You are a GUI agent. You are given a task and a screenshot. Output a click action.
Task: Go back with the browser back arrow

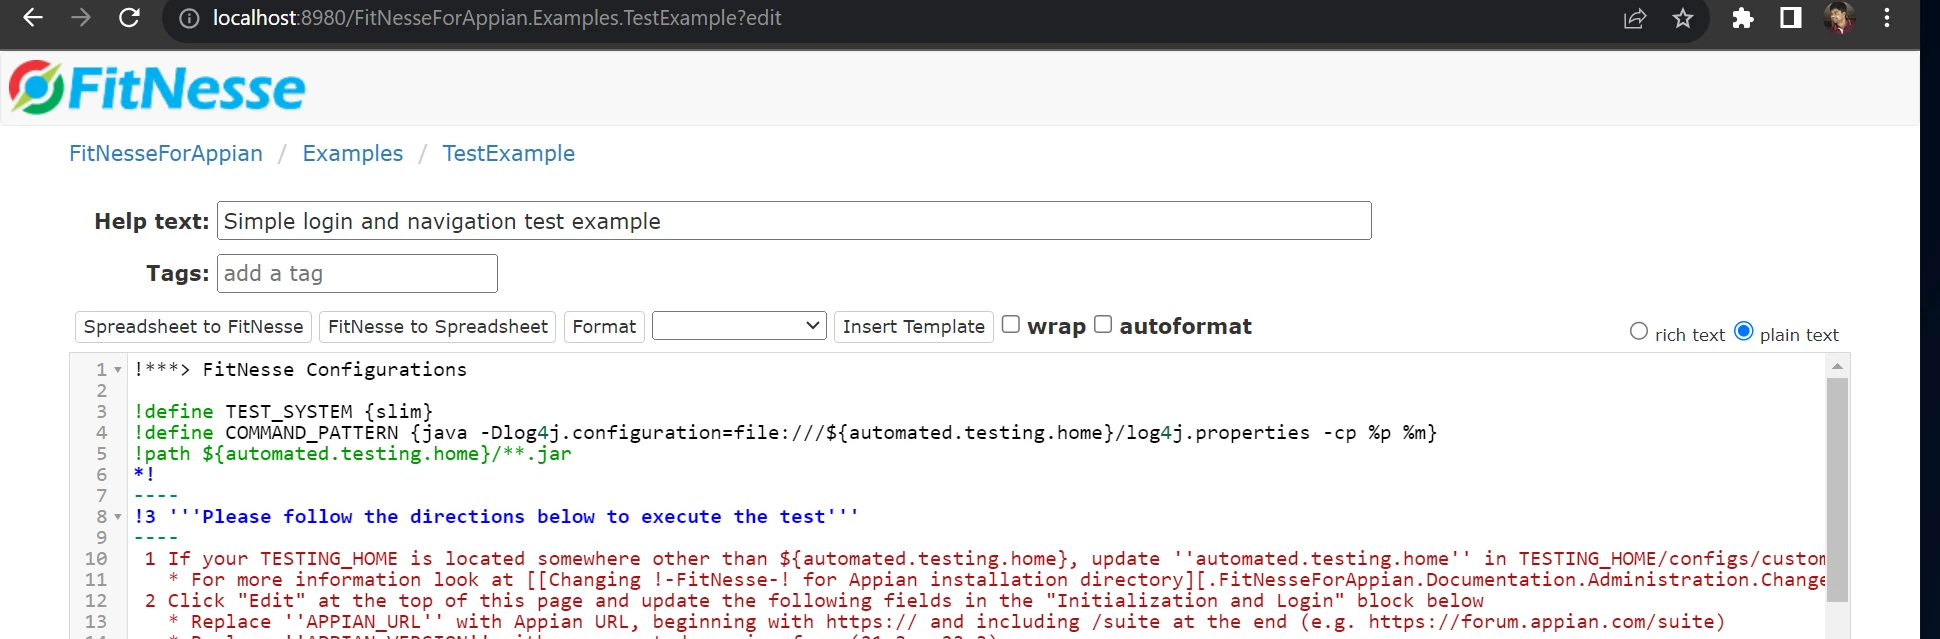click(33, 18)
